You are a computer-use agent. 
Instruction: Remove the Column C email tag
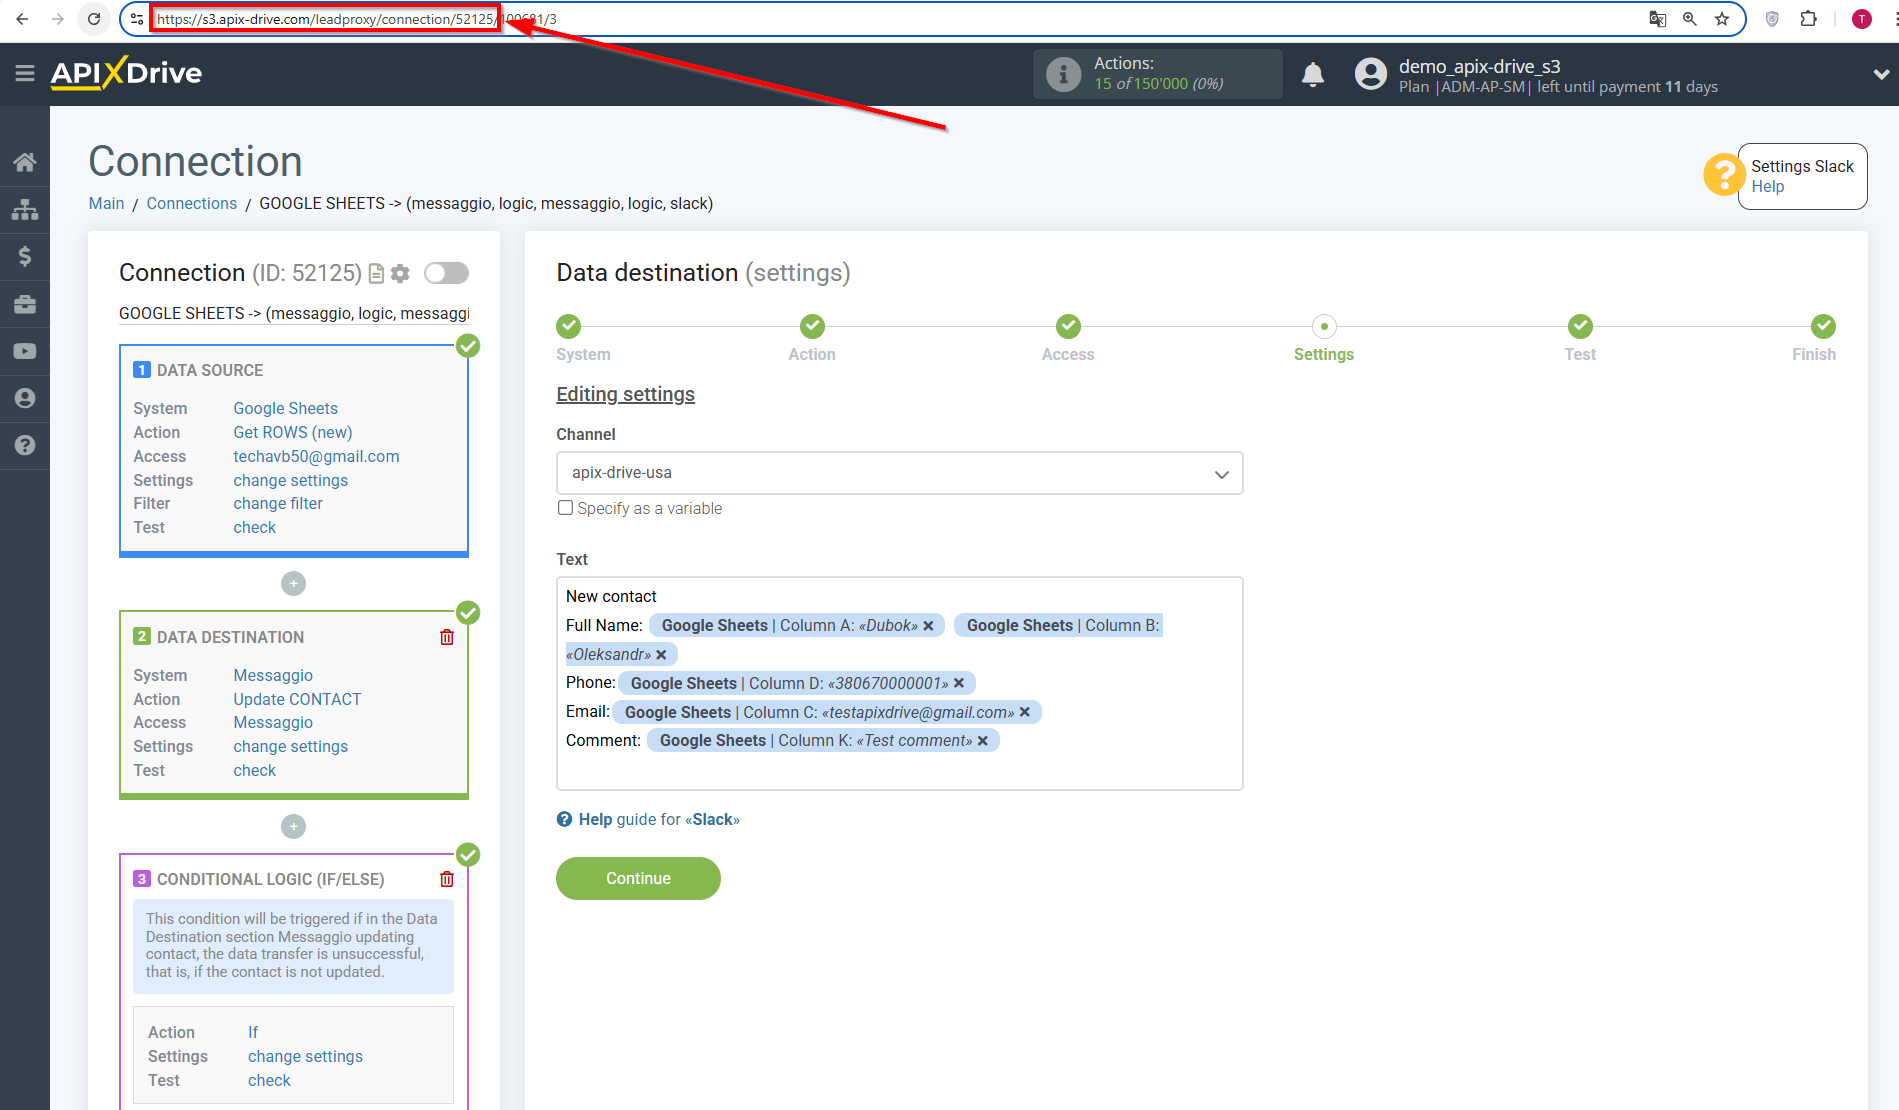click(x=1024, y=712)
